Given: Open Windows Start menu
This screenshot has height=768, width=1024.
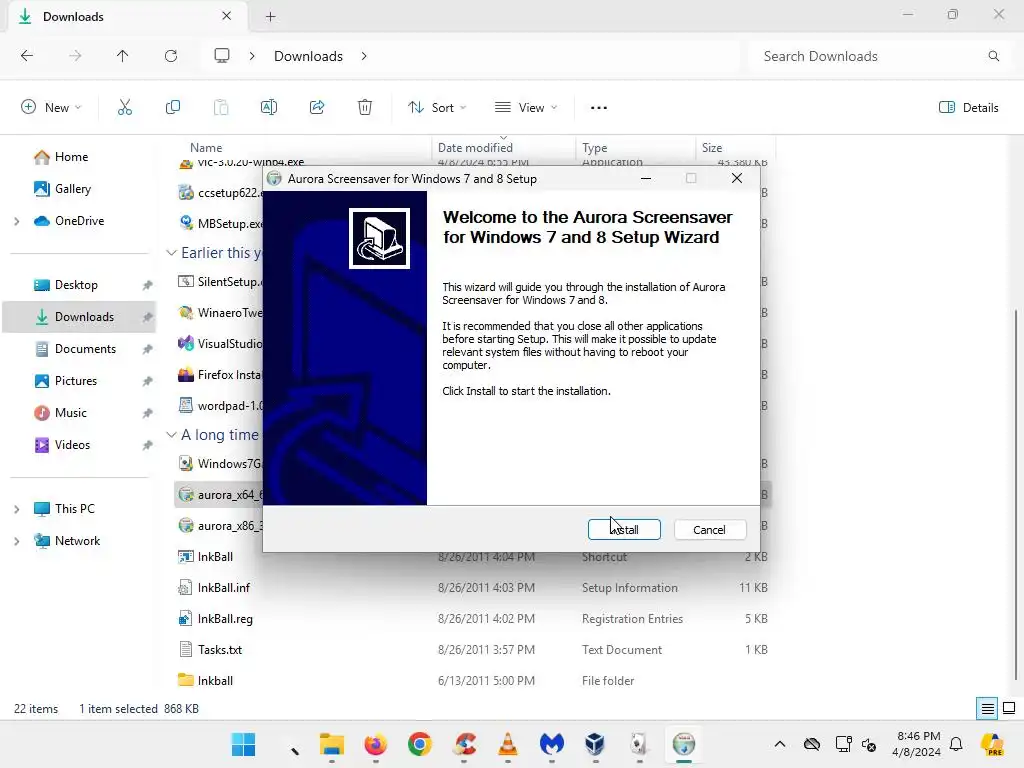Looking at the screenshot, I should tap(244, 744).
